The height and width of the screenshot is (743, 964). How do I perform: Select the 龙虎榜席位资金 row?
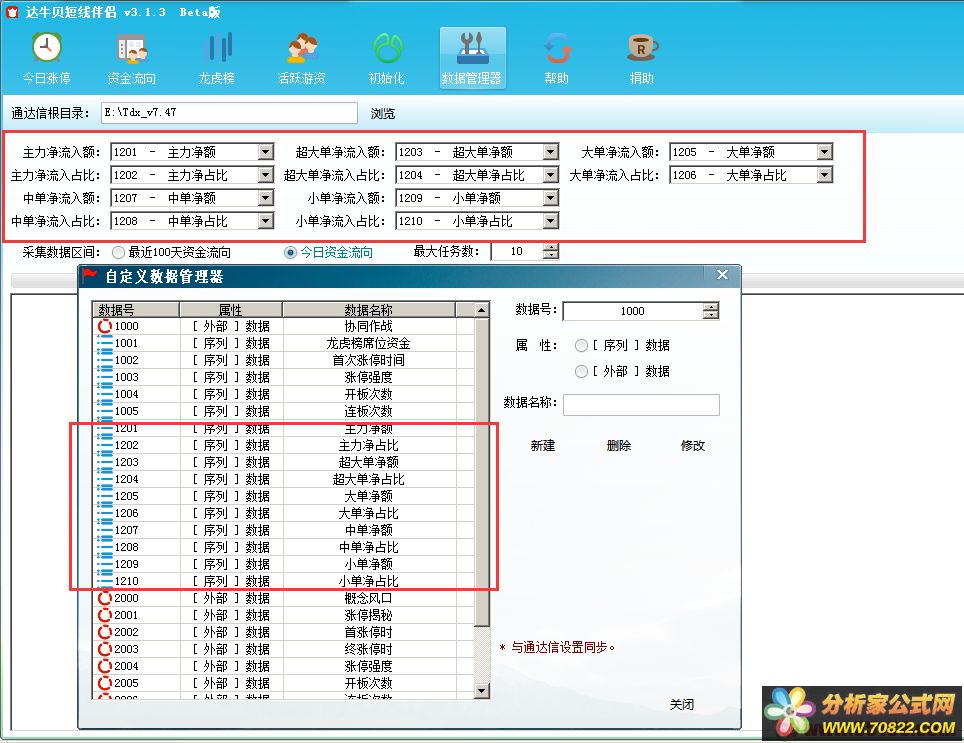[283, 343]
